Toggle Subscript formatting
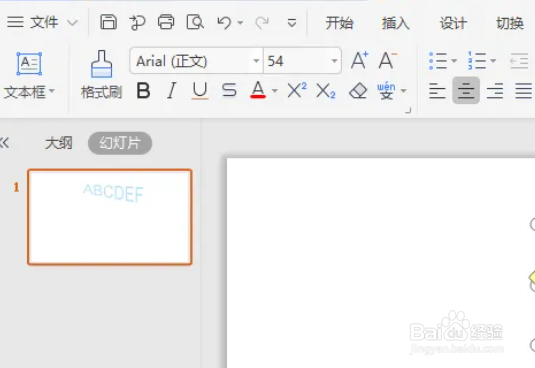The image size is (535, 368). pos(326,91)
